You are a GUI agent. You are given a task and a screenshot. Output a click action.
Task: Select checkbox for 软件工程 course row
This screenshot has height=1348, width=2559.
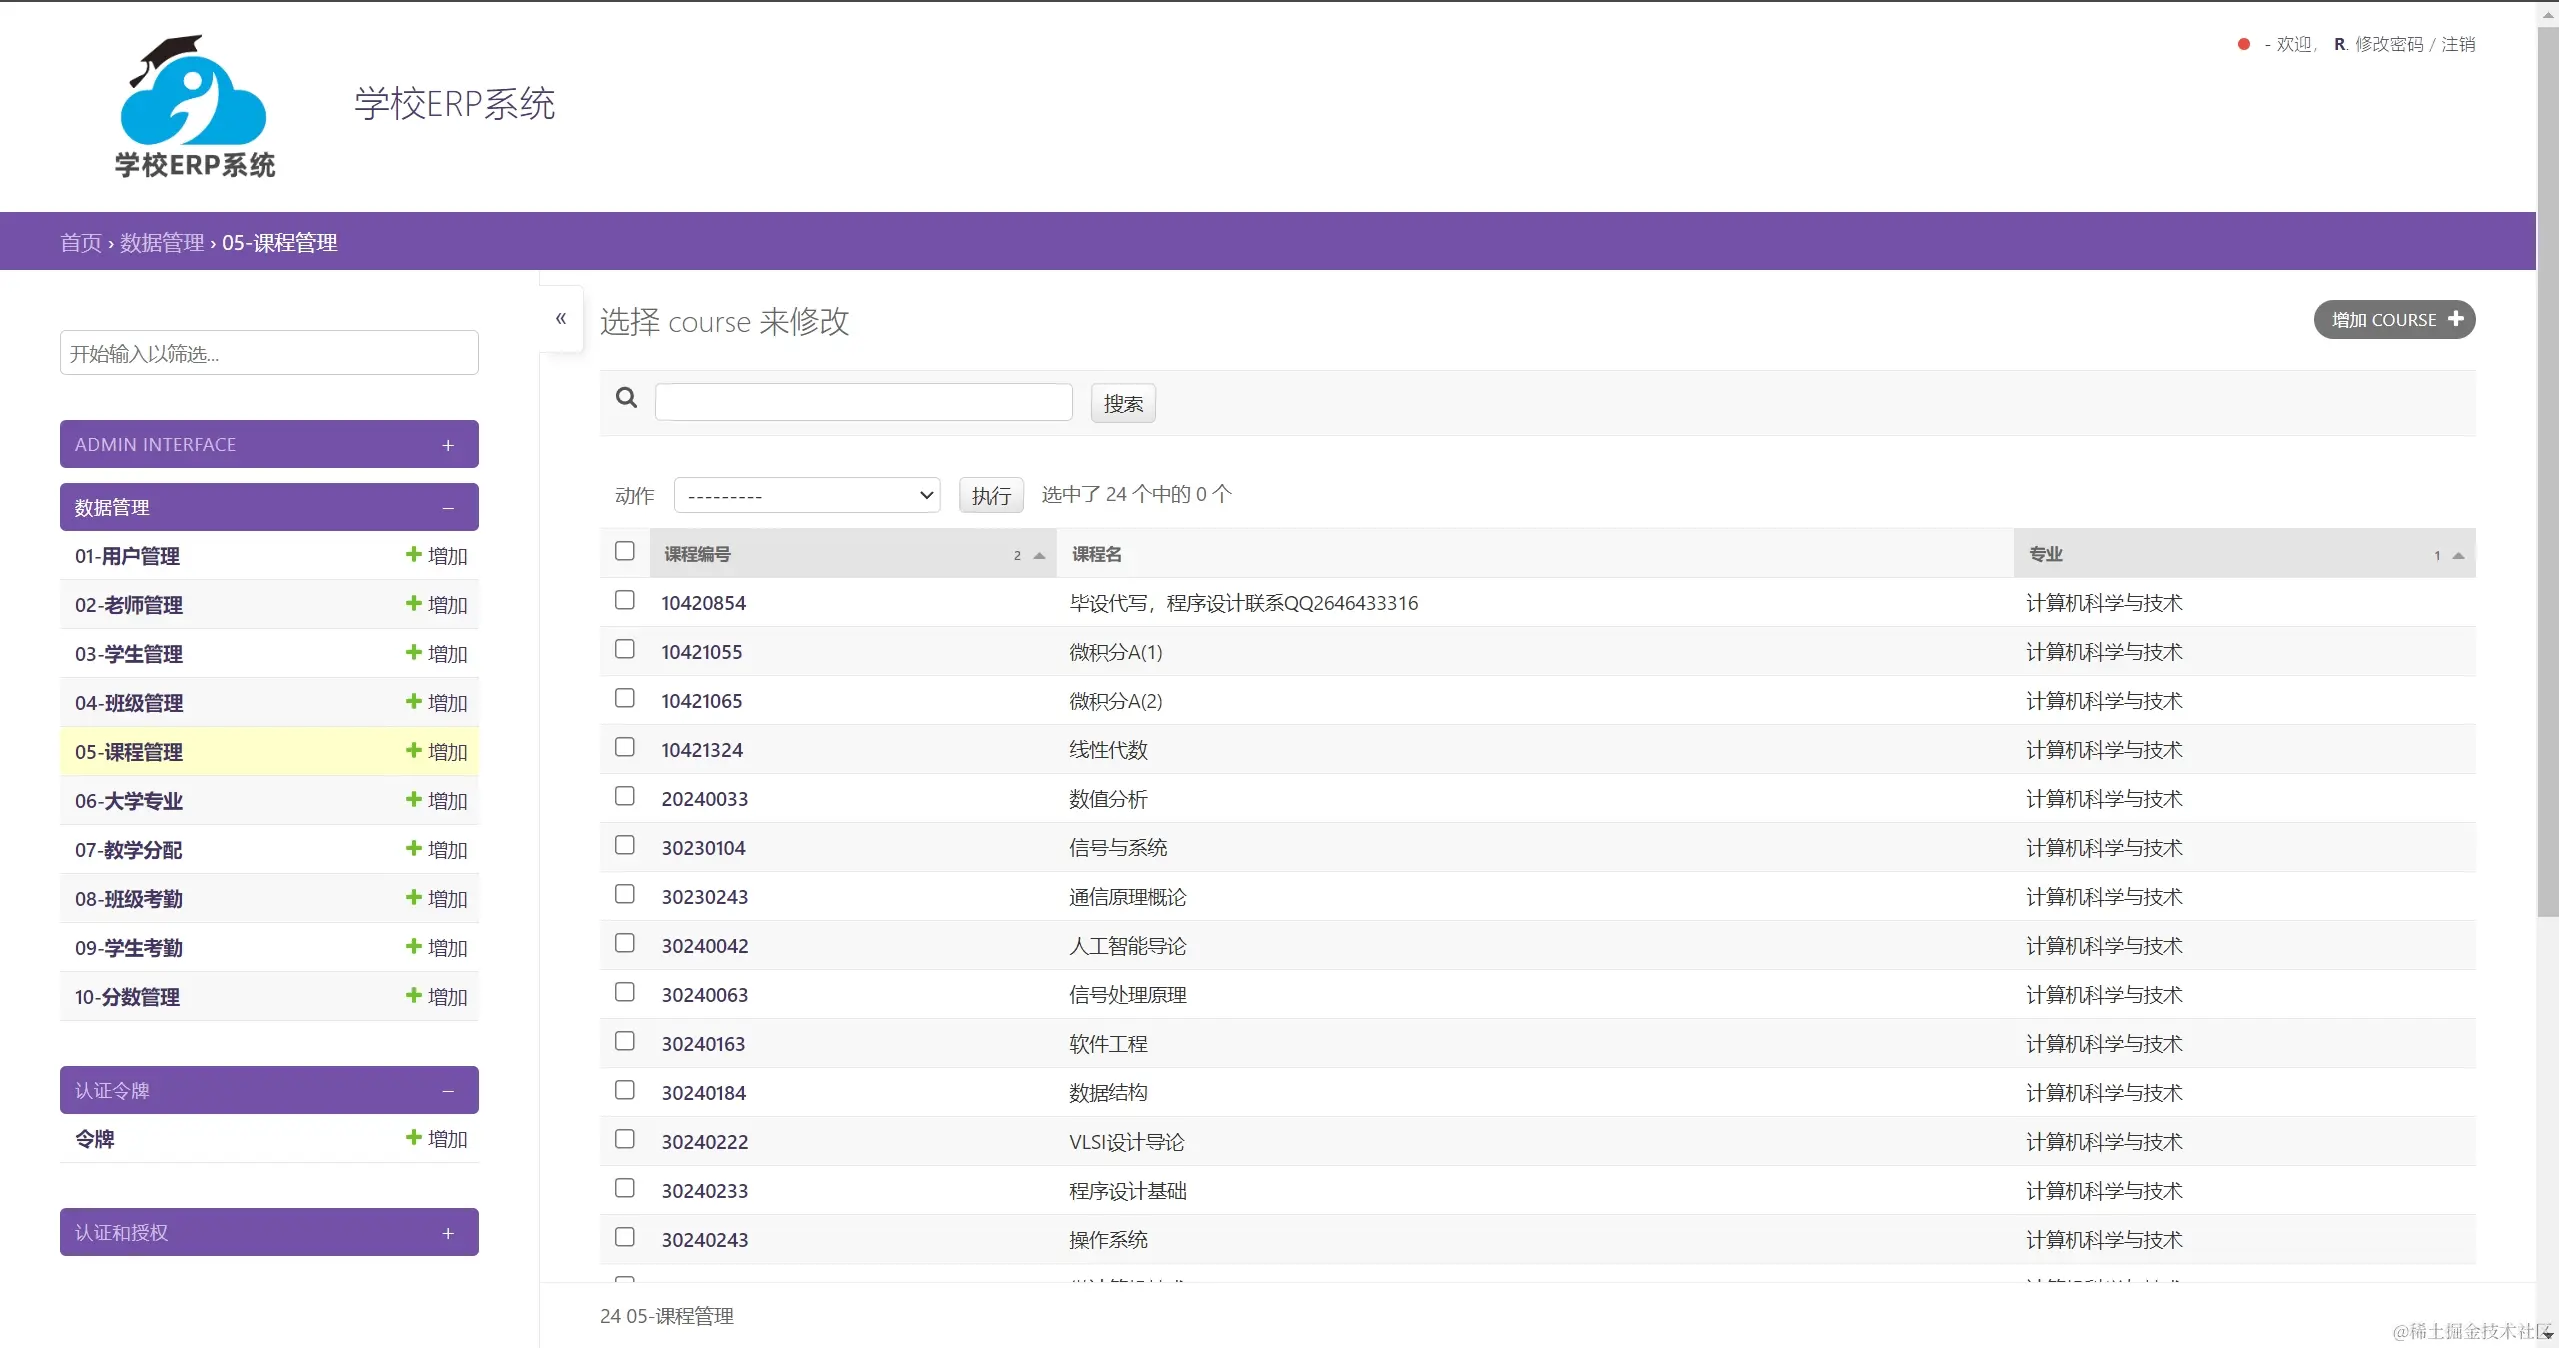click(625, 1041)
